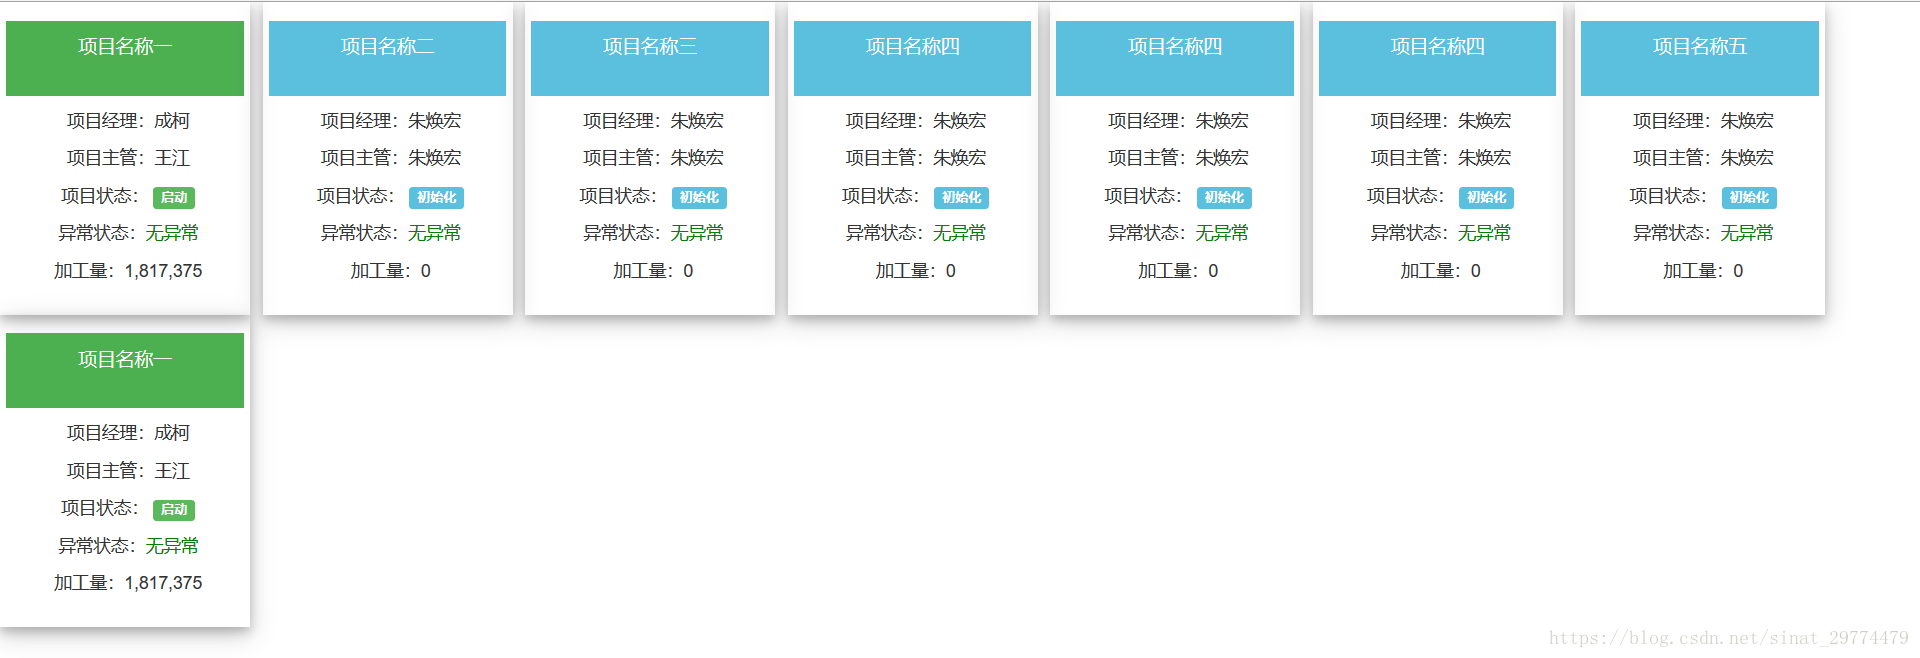
Task: Select 无异常 status text in 项目名称五 card
Action: click(1747, 233)
